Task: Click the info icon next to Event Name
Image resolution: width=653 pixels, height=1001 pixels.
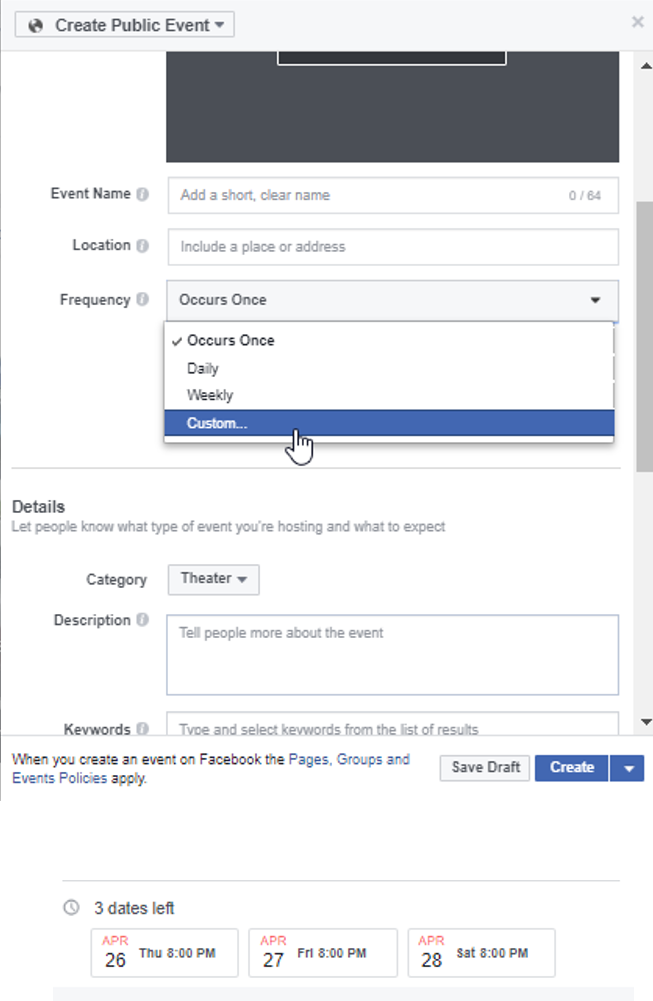Action: tap(142, 194)
